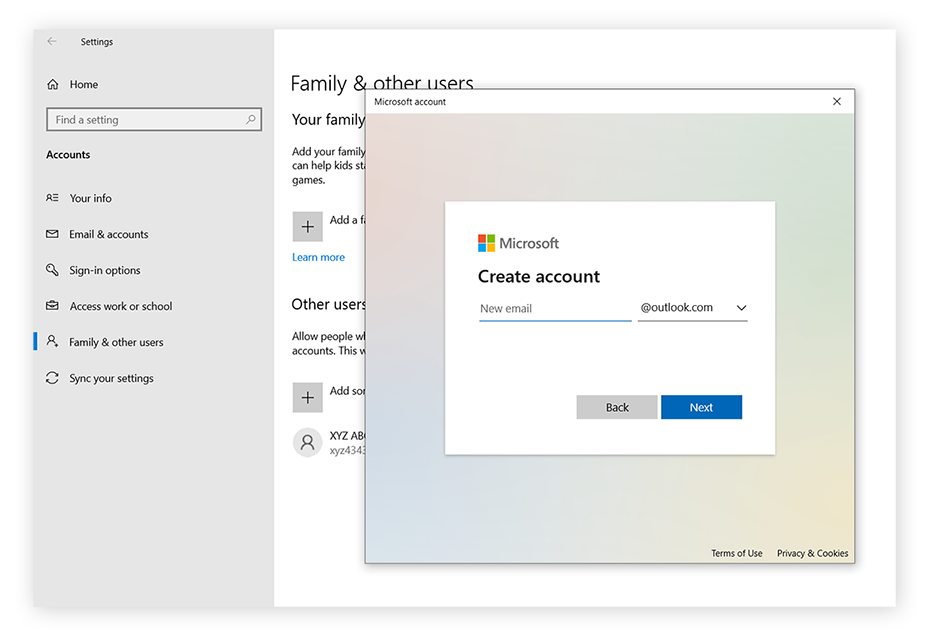Click the Microsoft logo in dialog

coord(486,243)
